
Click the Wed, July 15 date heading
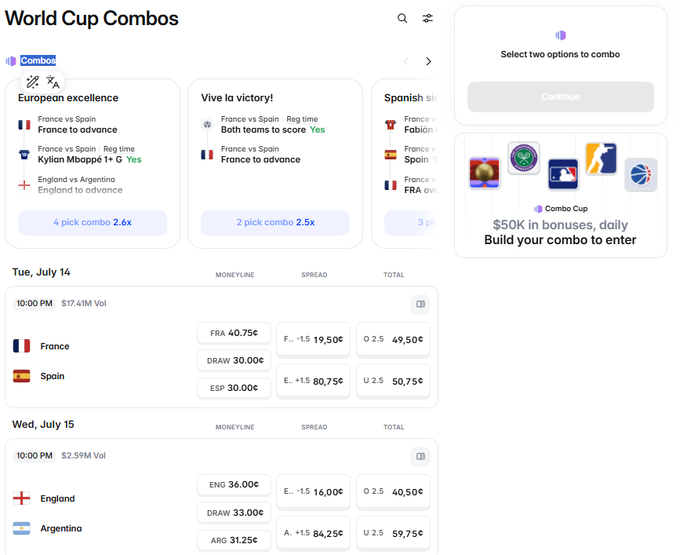pos(43,424)
